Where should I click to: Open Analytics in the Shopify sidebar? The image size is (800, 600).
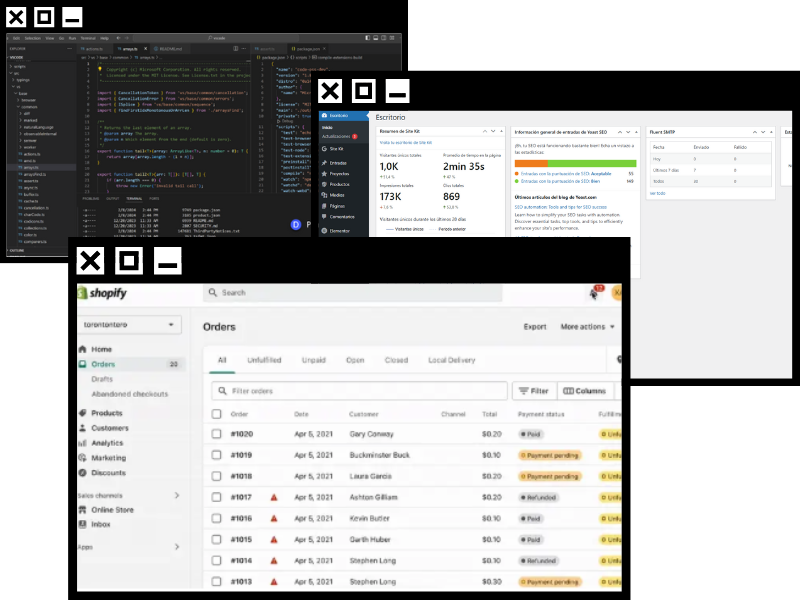(101, 443)
